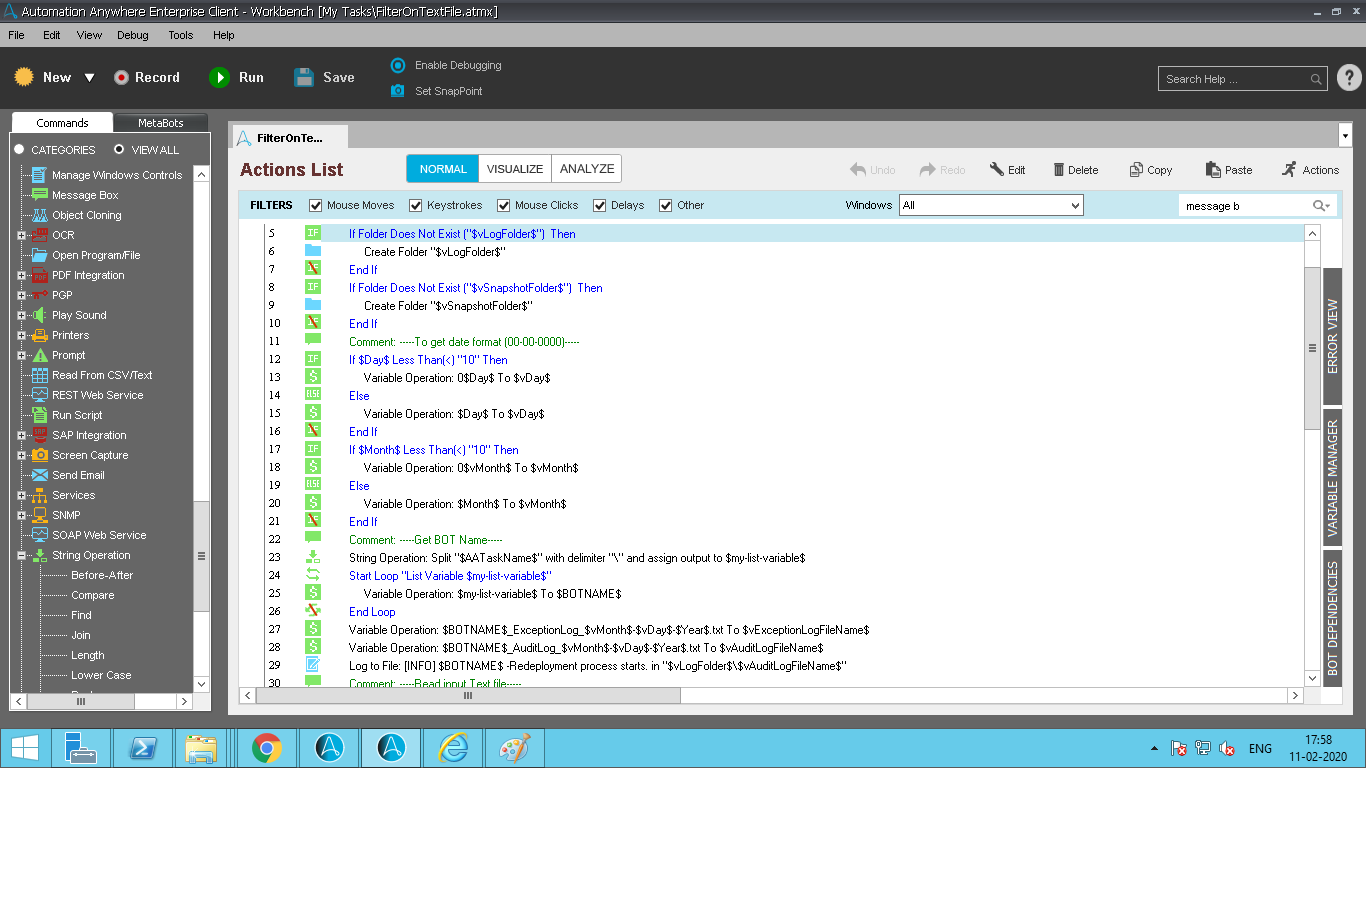
Task: Collapse the String Operation tree node
Action: [x=21, y=555]
